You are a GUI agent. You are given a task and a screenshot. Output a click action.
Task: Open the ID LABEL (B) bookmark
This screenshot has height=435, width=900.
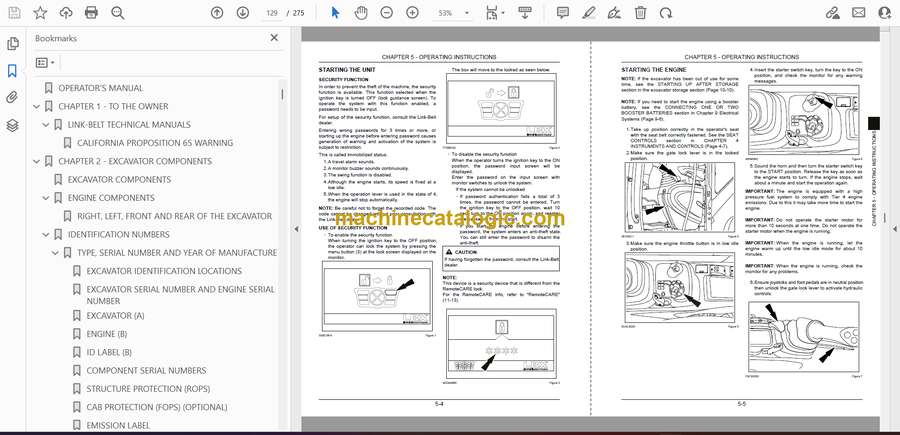point(109,352)
